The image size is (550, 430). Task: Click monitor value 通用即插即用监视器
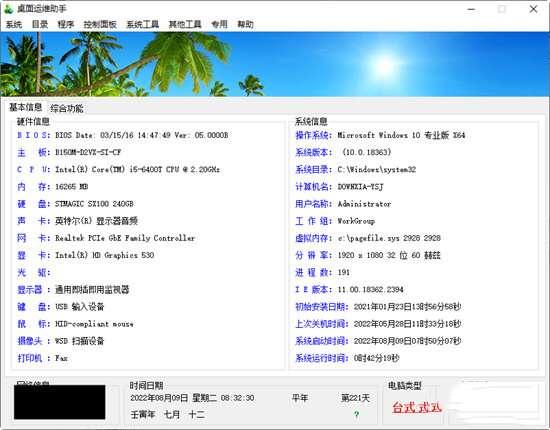92,290
